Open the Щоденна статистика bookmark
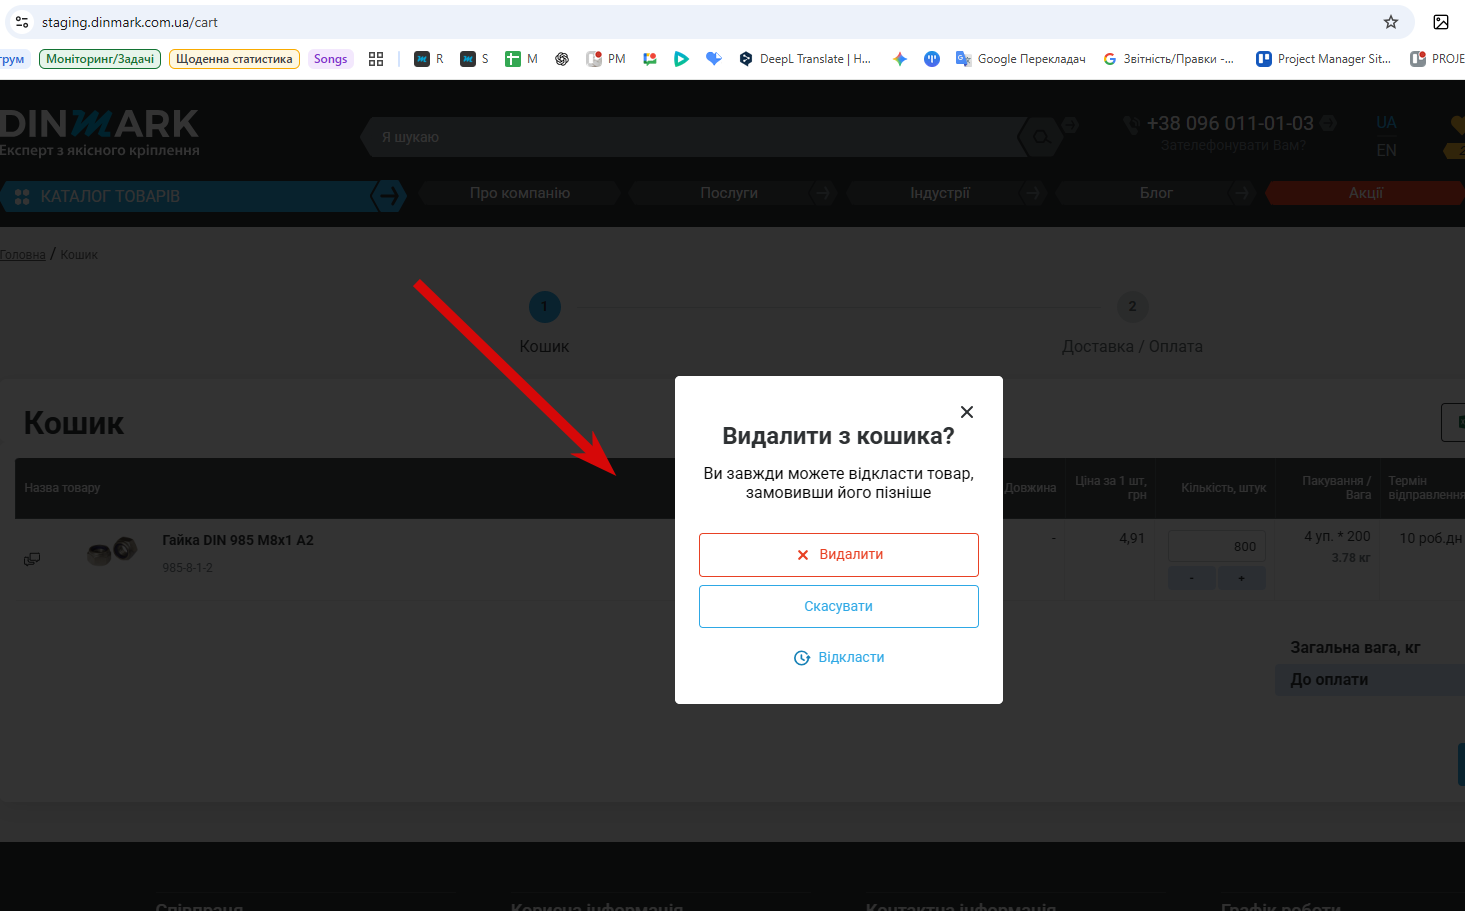 pos(234,59)
